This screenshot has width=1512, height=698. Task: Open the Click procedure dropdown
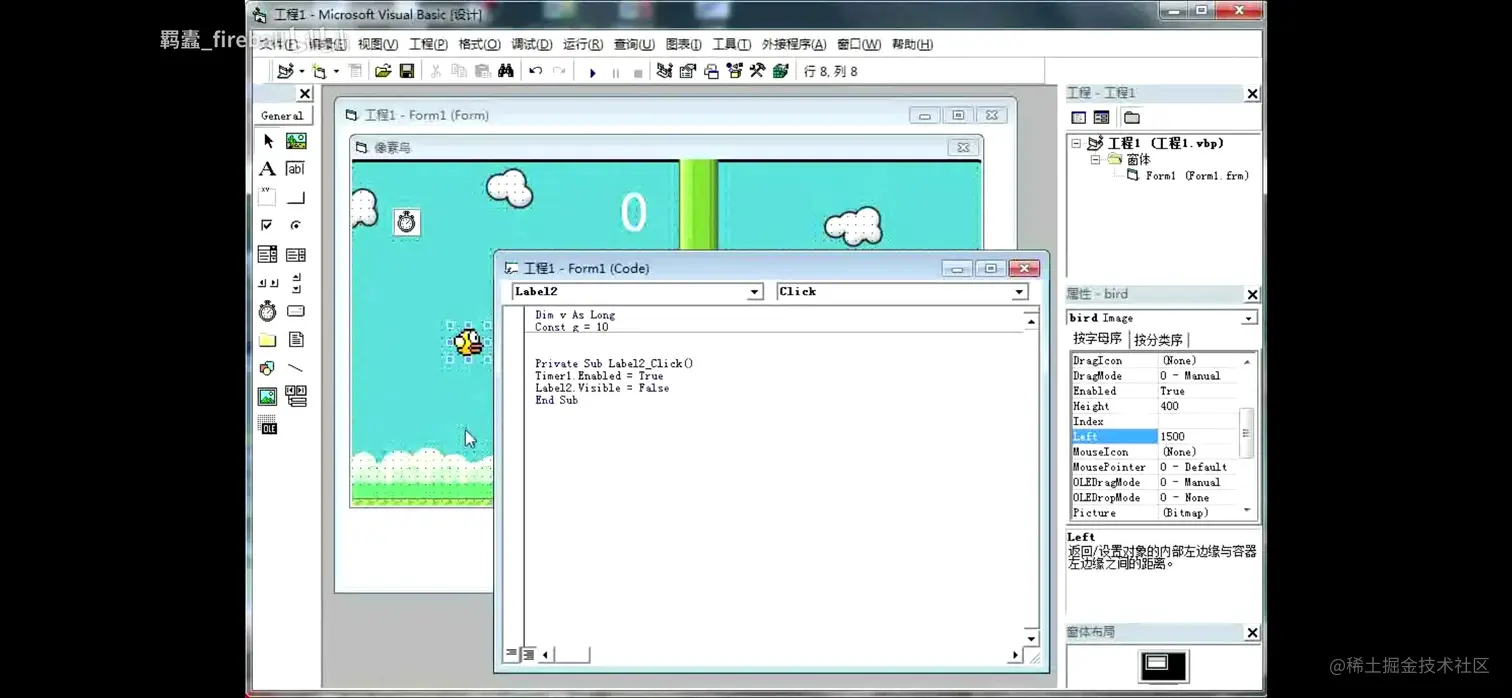(x=1019, y=292)
